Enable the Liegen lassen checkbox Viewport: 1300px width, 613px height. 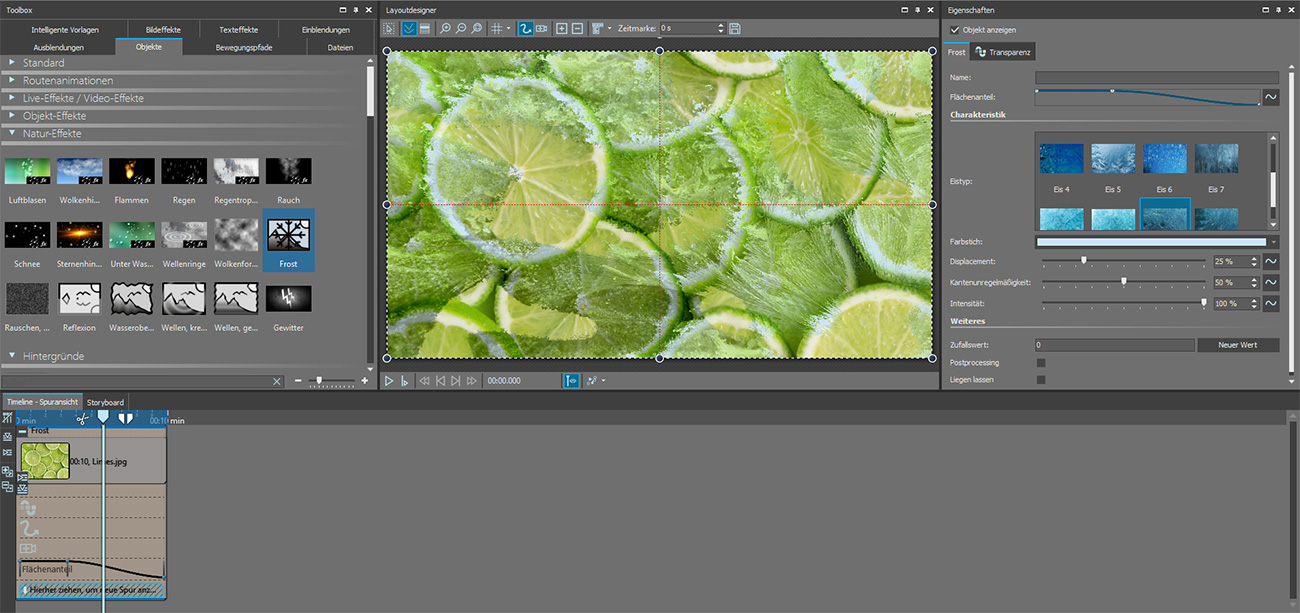[1041, 380]
